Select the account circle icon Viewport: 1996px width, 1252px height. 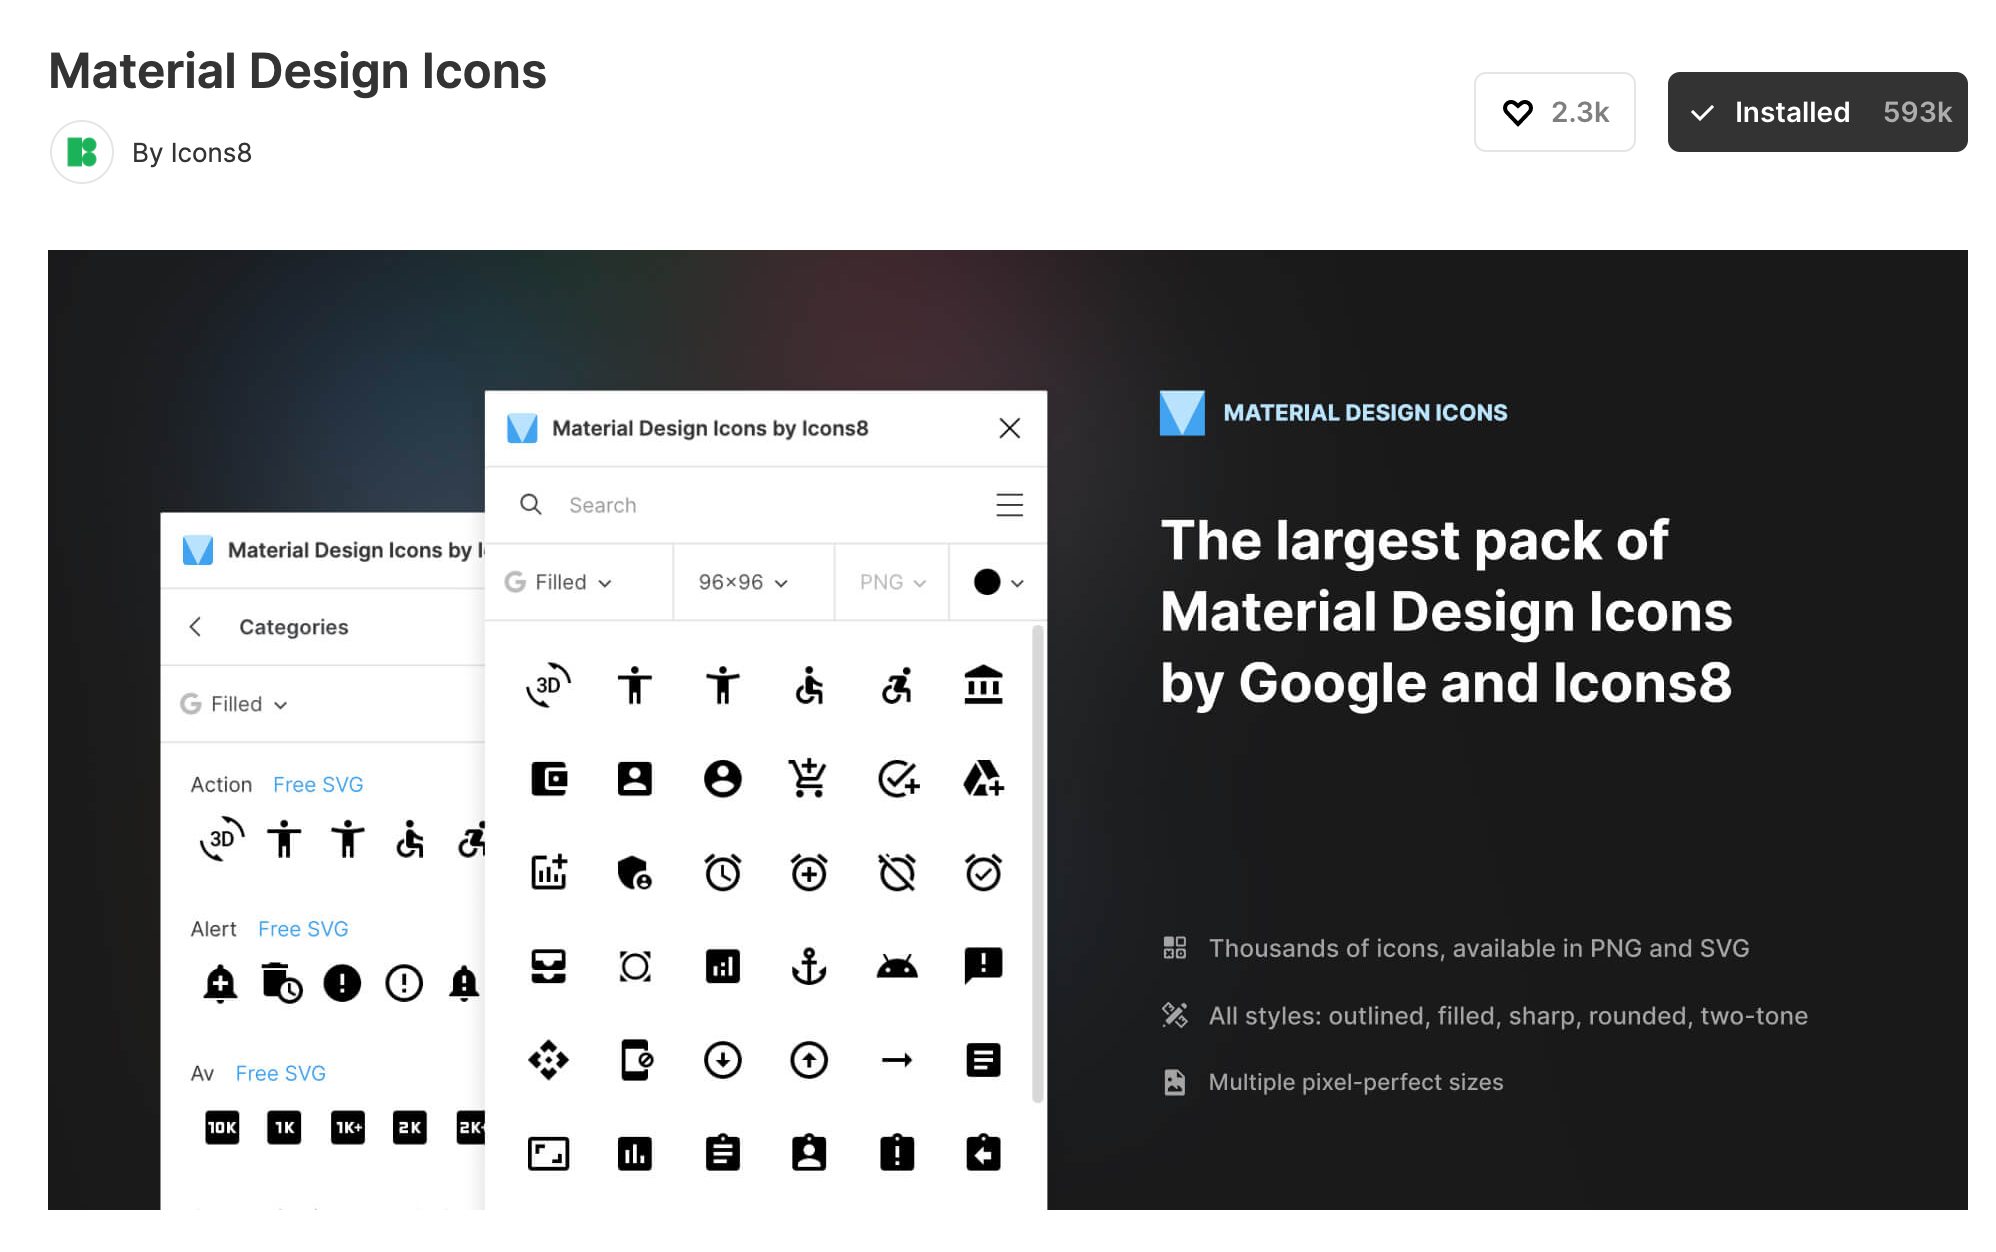tap(722, 778)
